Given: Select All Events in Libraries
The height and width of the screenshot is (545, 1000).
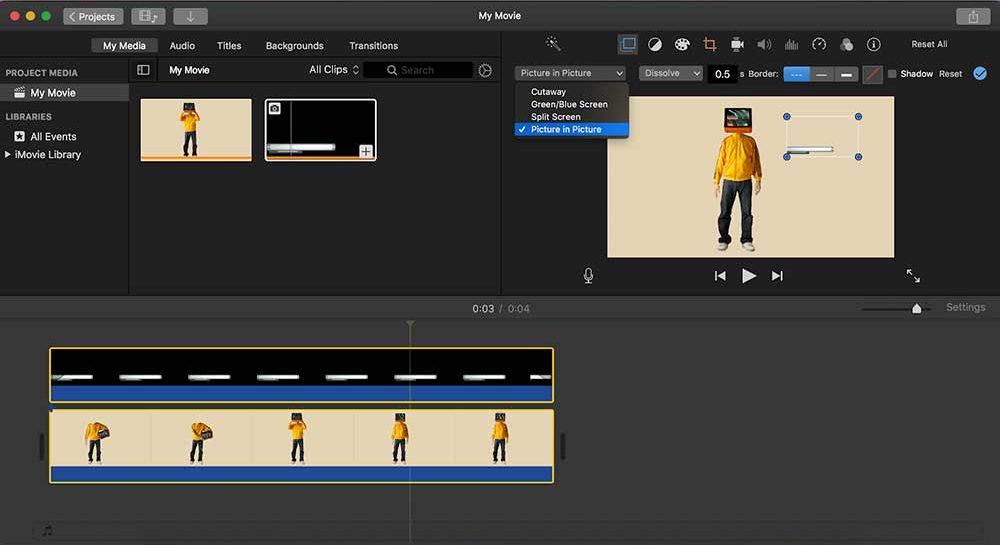Looking at the screenshot, I should (54, 136).
